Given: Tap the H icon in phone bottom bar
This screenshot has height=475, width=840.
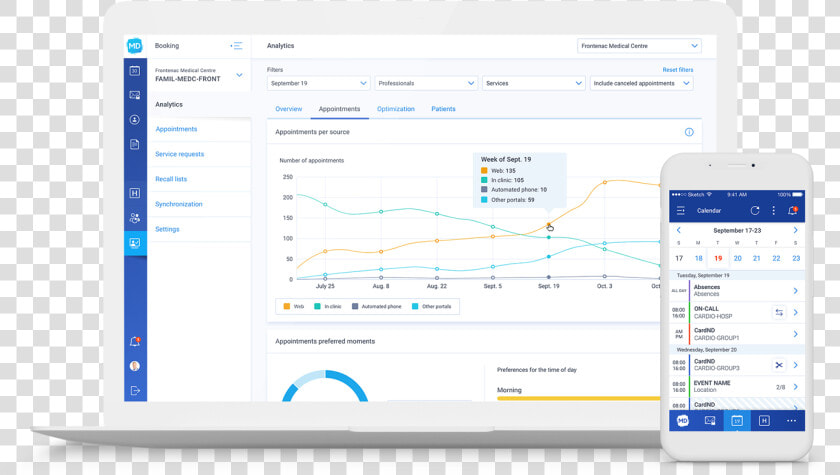Looking at the screenshot, I should [764, 421].
